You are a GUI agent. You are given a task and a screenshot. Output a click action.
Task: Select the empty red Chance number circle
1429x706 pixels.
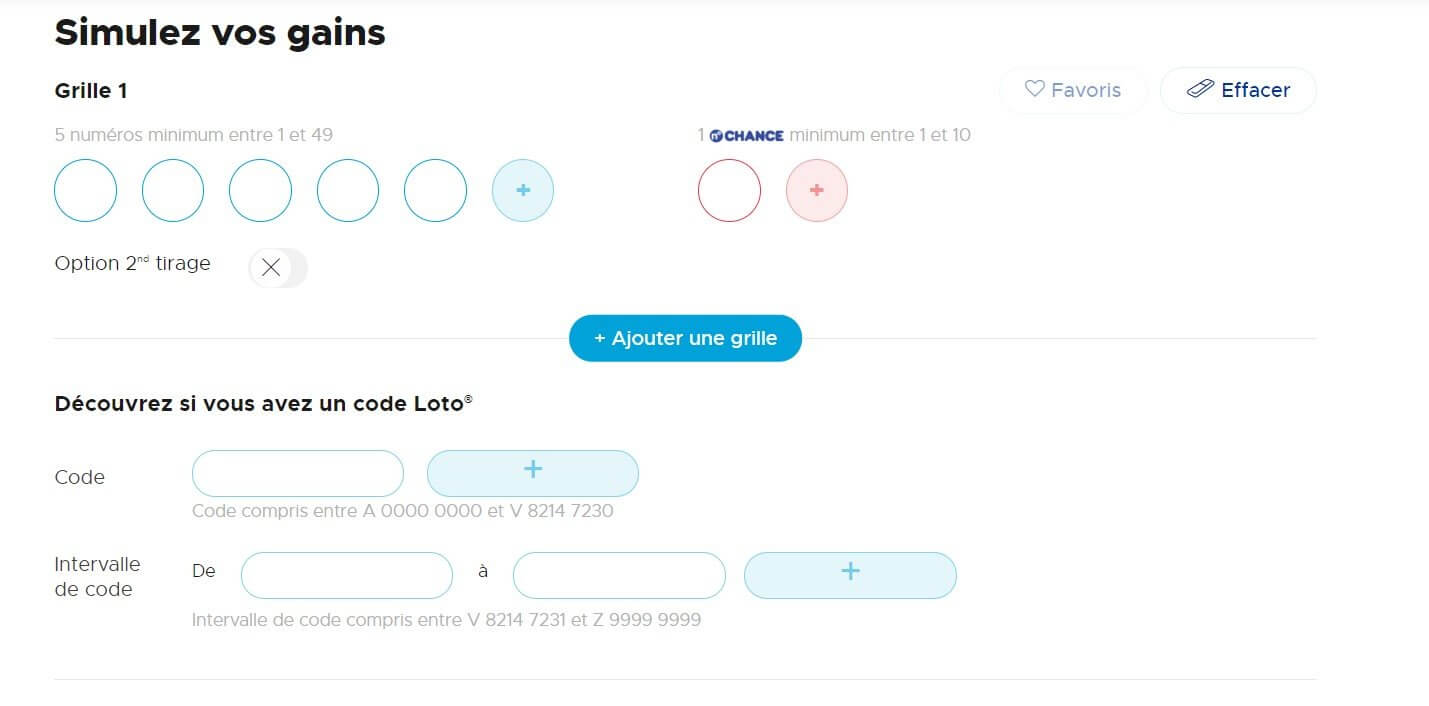(x=729, y=190)
